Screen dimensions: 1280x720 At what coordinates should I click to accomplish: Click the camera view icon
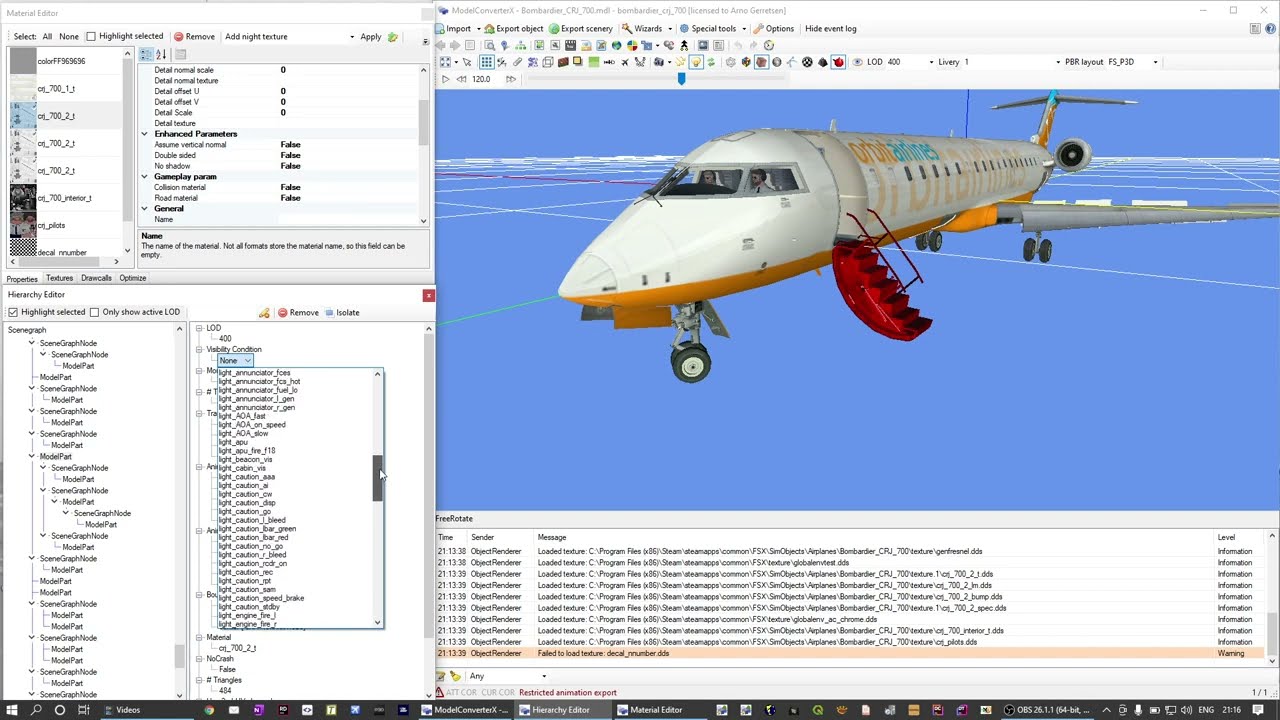coord(659,62)
